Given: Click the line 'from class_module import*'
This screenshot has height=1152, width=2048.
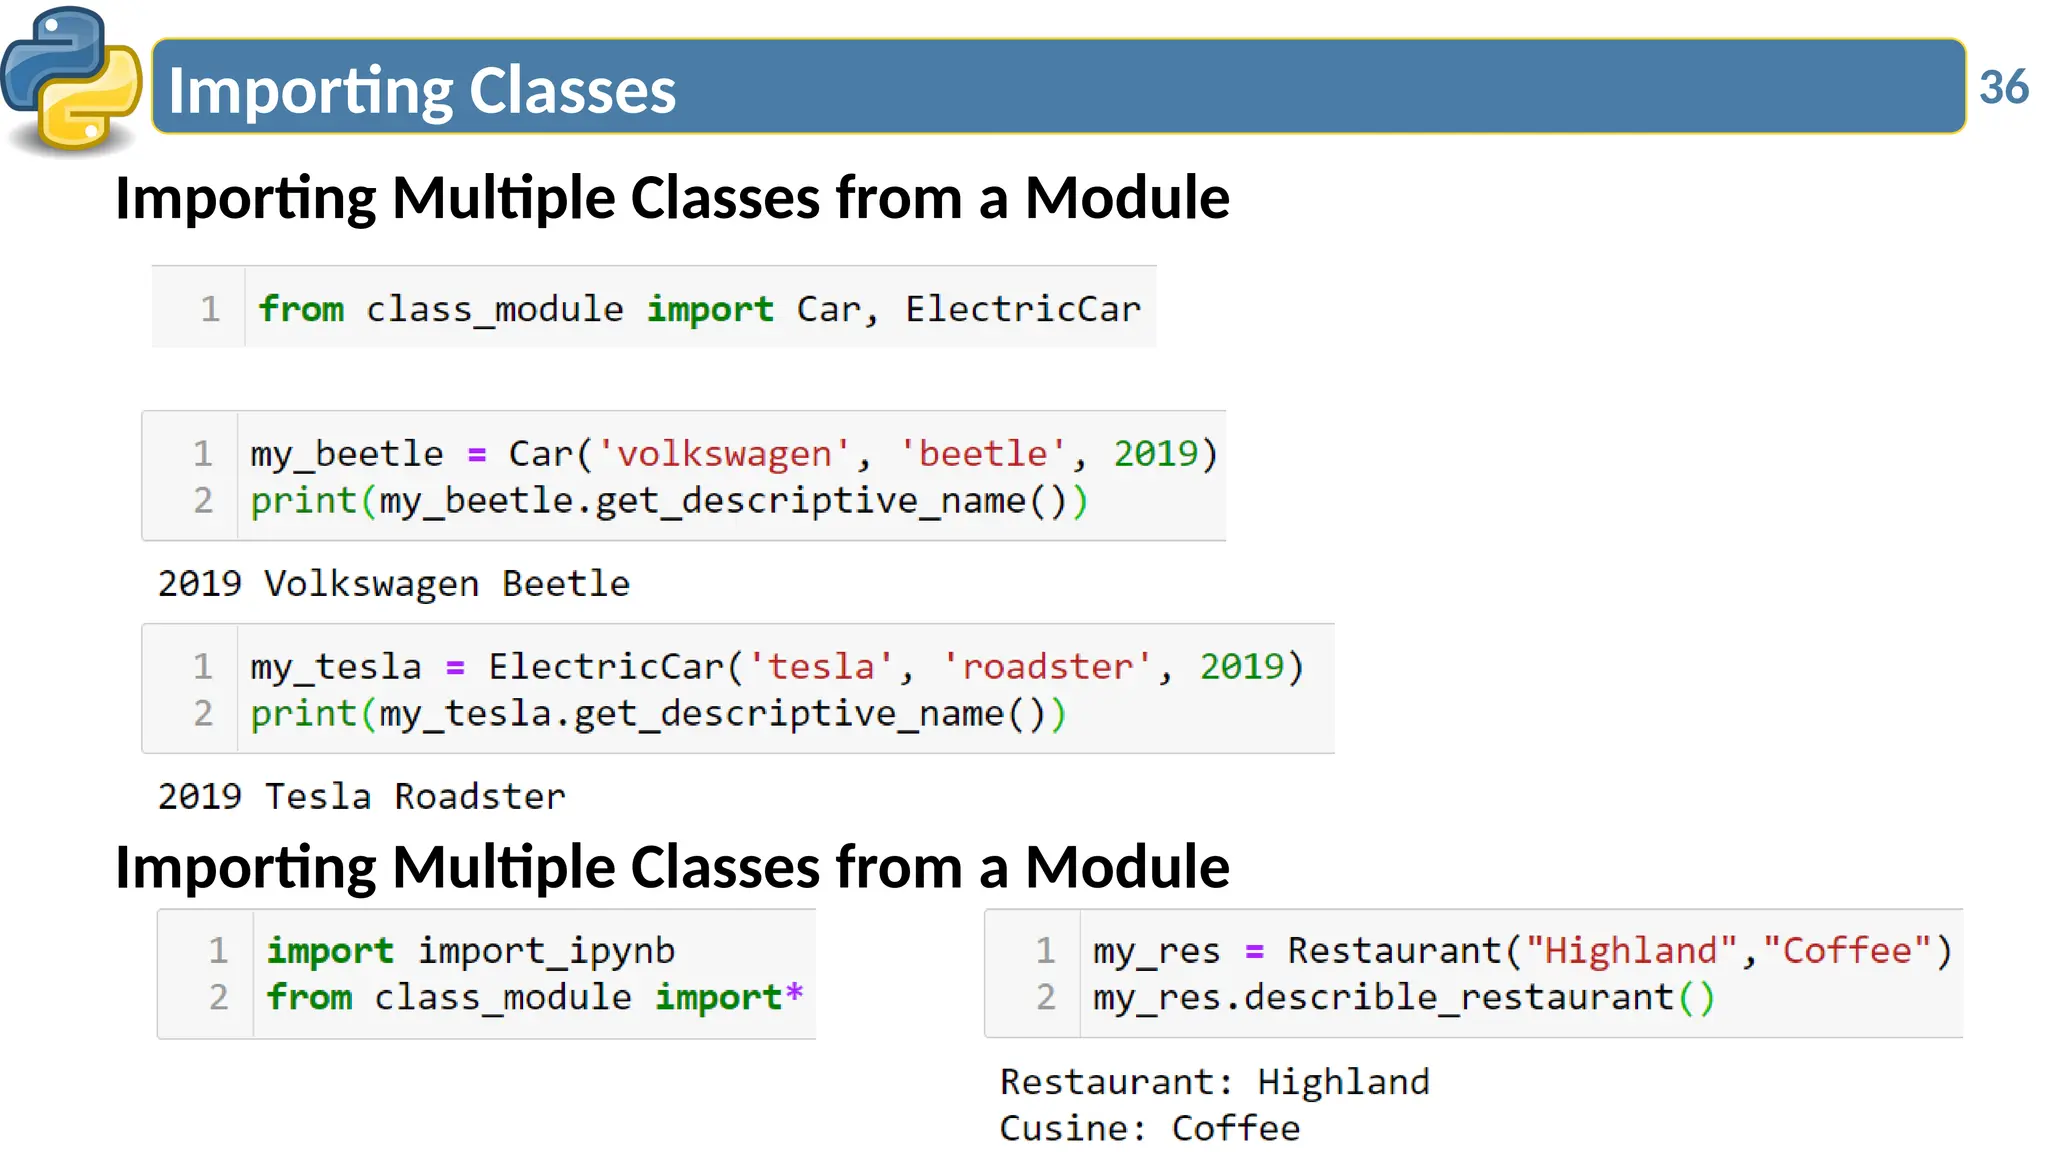Looking at the screenshot, I should (535, 997).
